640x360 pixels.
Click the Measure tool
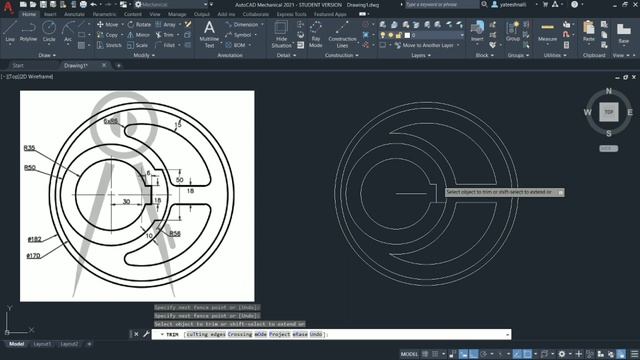[x=547, y=32]
